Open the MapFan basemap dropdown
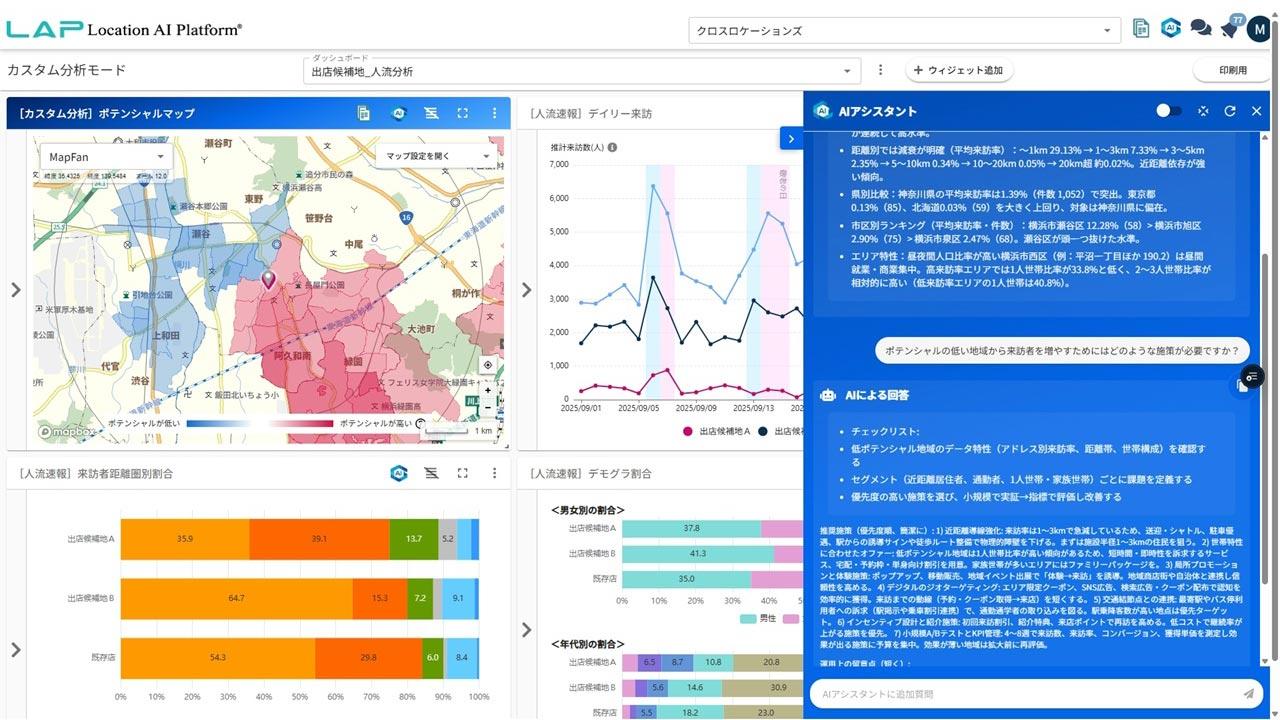Image resolution: width=1280 pixels, height=720 pixels. [x=106, y=157]
